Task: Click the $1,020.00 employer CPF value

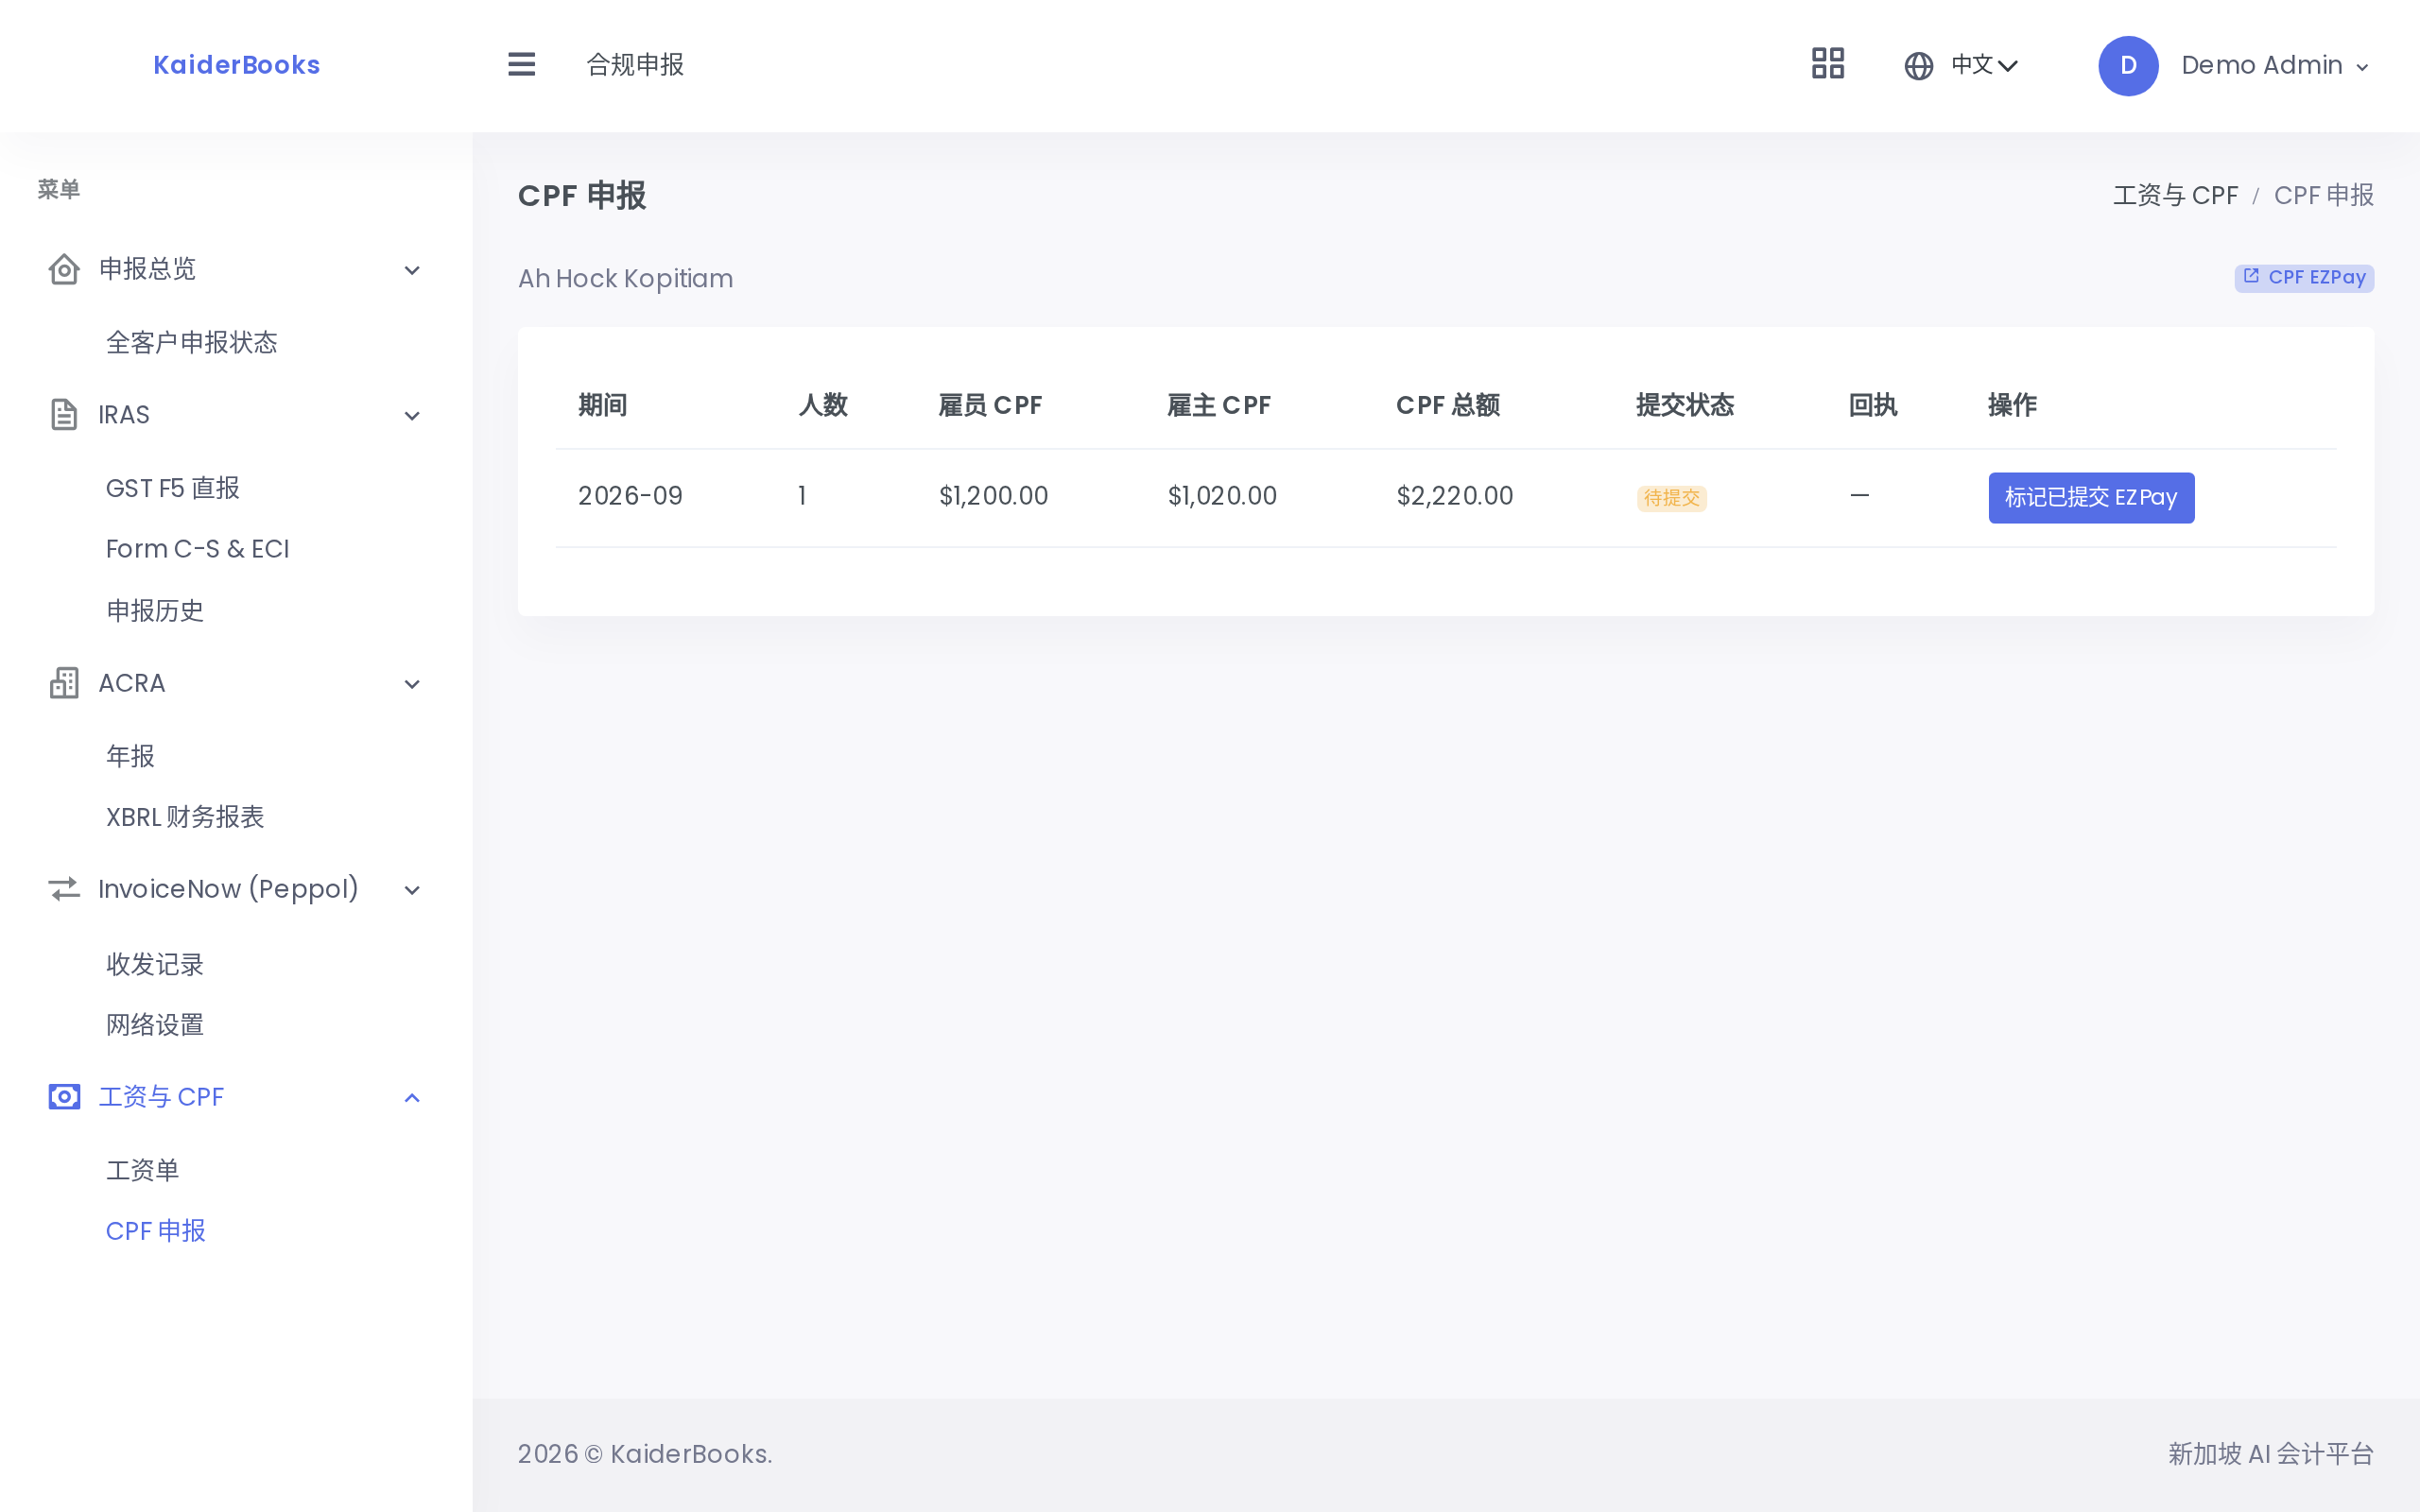Action: [1222, 496]
